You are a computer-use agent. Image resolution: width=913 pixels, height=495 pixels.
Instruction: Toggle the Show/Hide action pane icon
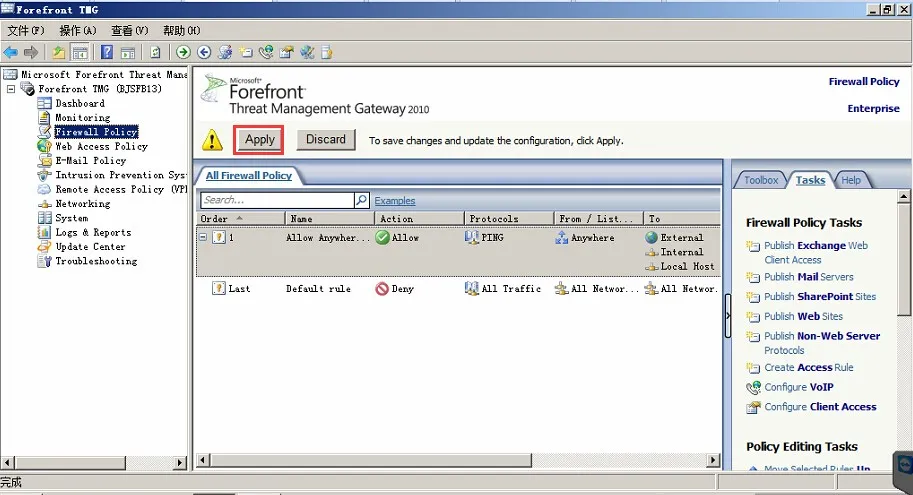[x=128, y=52]
